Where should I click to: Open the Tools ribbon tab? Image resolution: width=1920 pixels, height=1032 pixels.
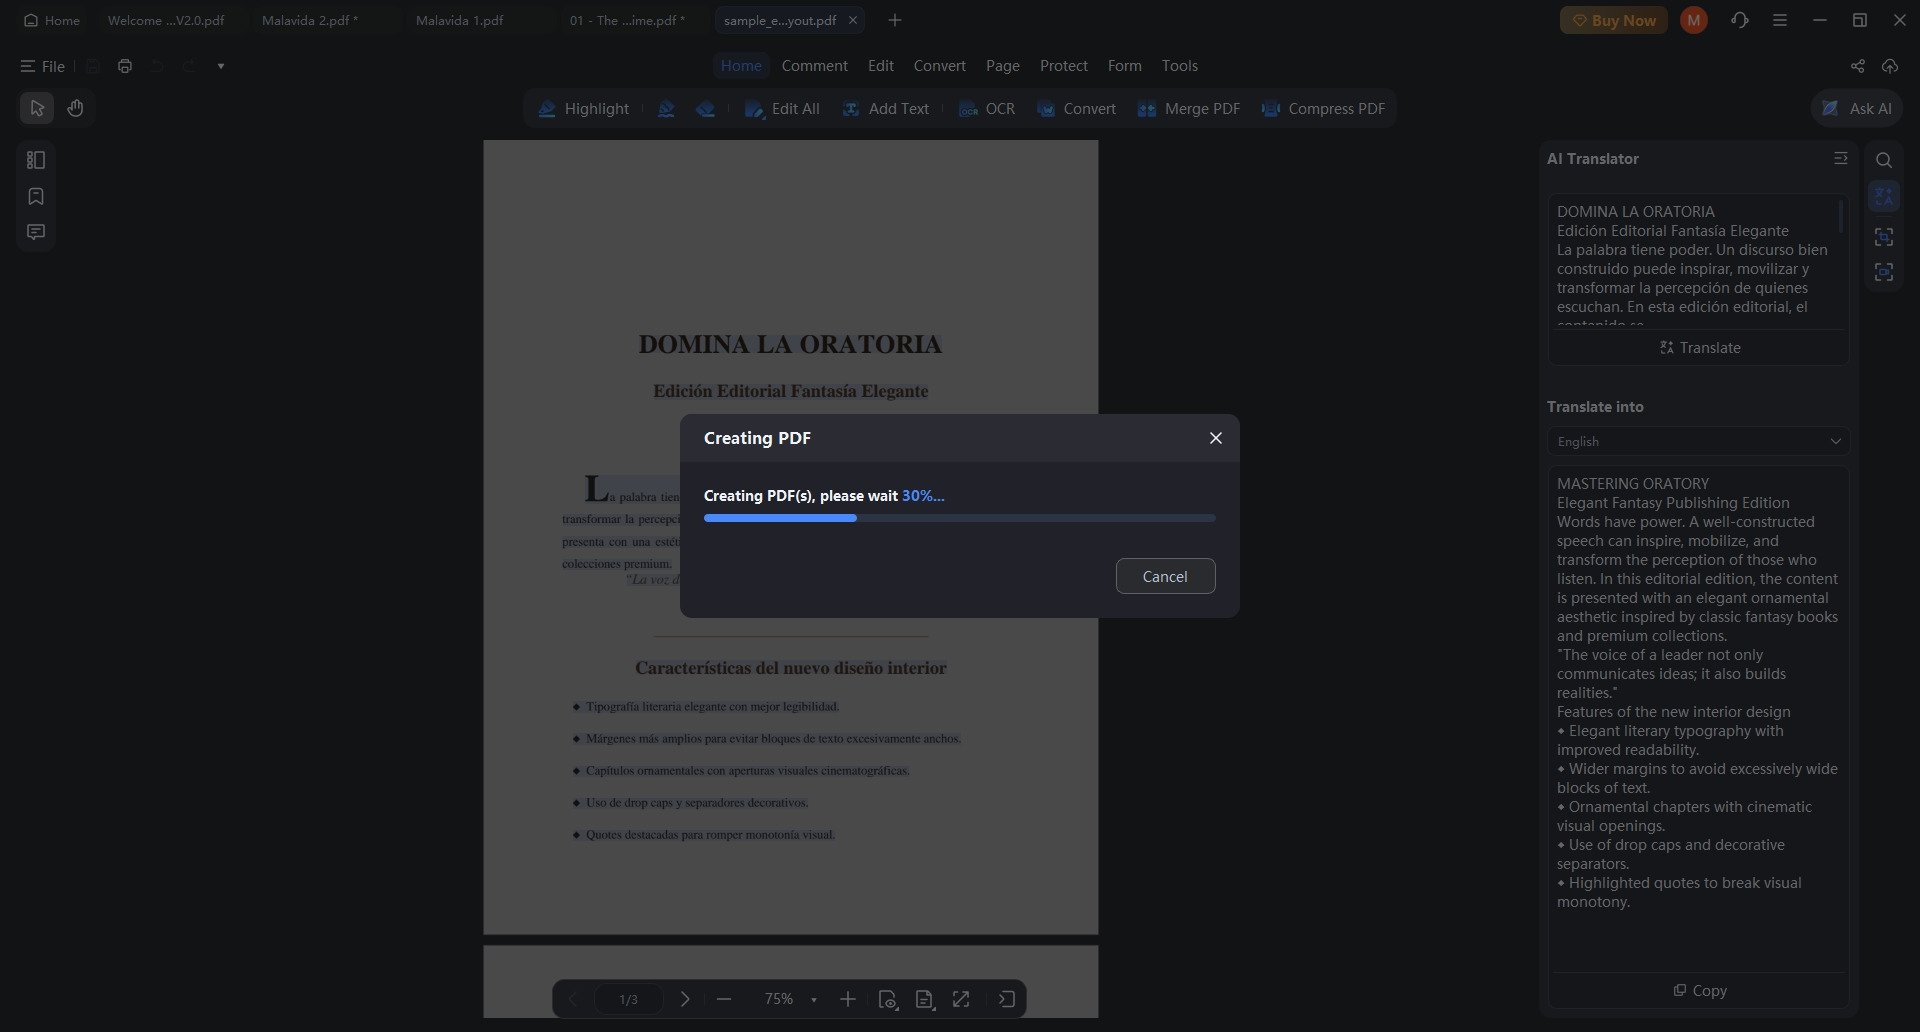click(1179, 66)
